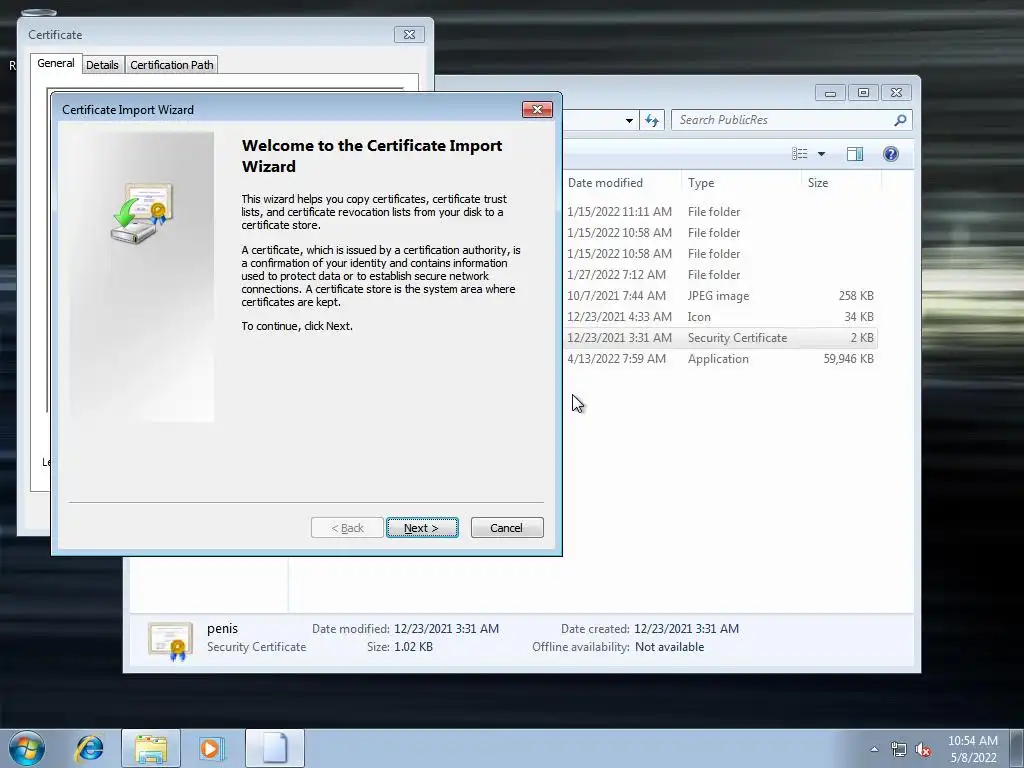Expand the address bar history dropdown
Screen dimensions: 1024x768
(x=629, y=120)
